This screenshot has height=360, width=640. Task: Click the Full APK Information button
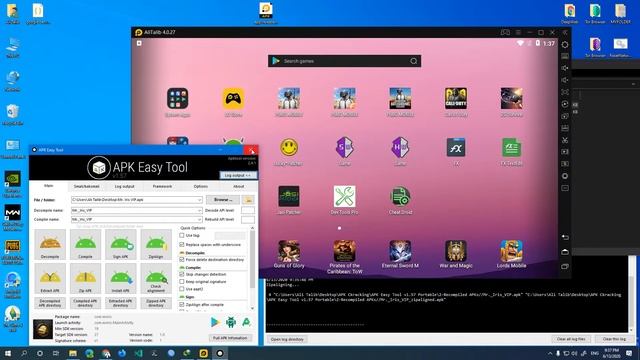[x=230, y=338]
